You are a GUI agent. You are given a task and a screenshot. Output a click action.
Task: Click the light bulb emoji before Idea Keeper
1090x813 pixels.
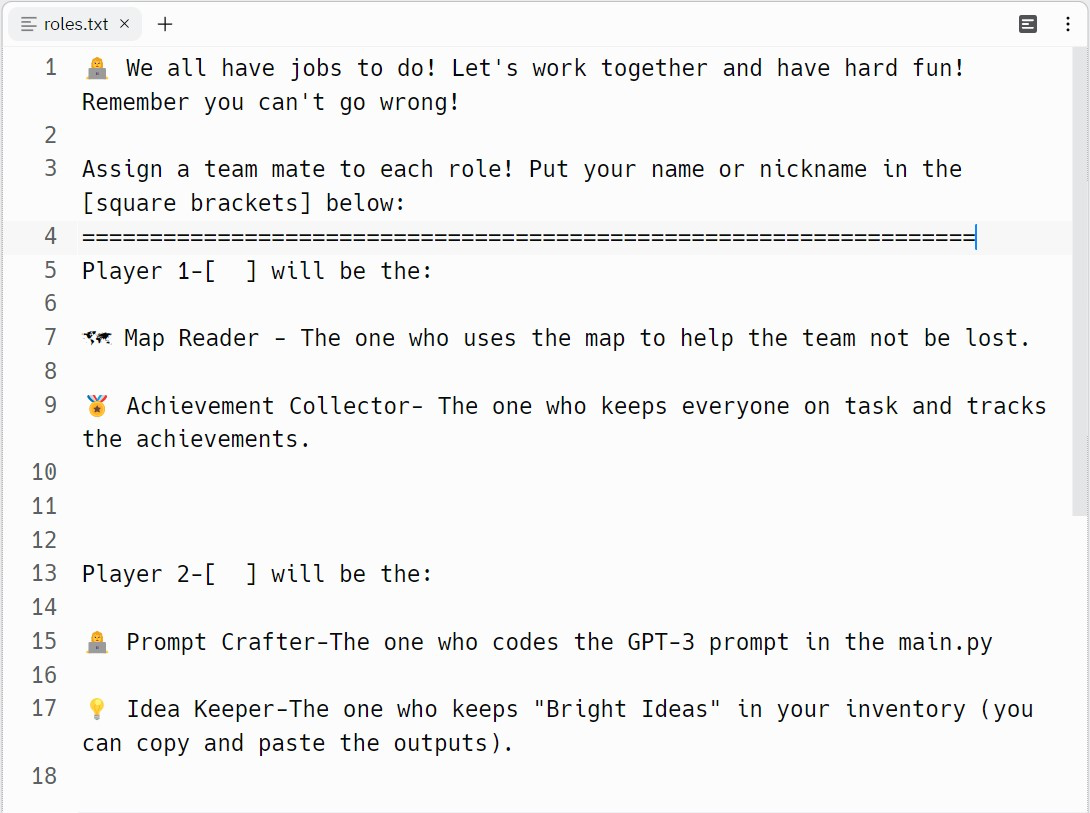97,709
